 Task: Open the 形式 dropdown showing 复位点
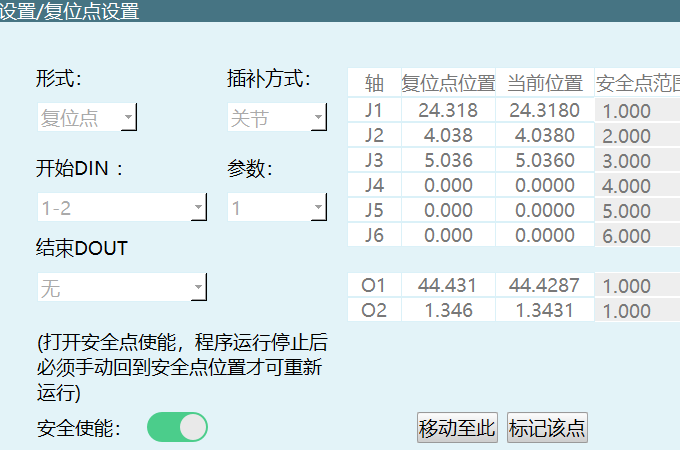pos(87,117)
